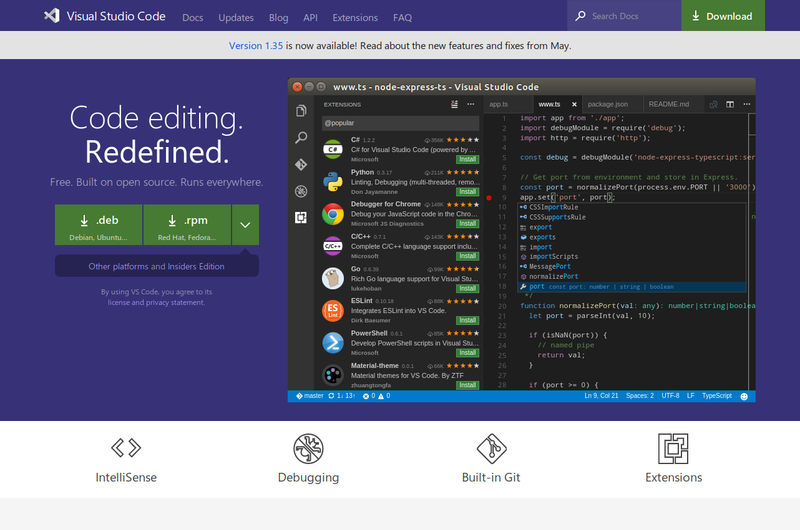This screenshot has width=800, height=530.
Task: Click the Debugging feature label
Action: tap(308, 477)
